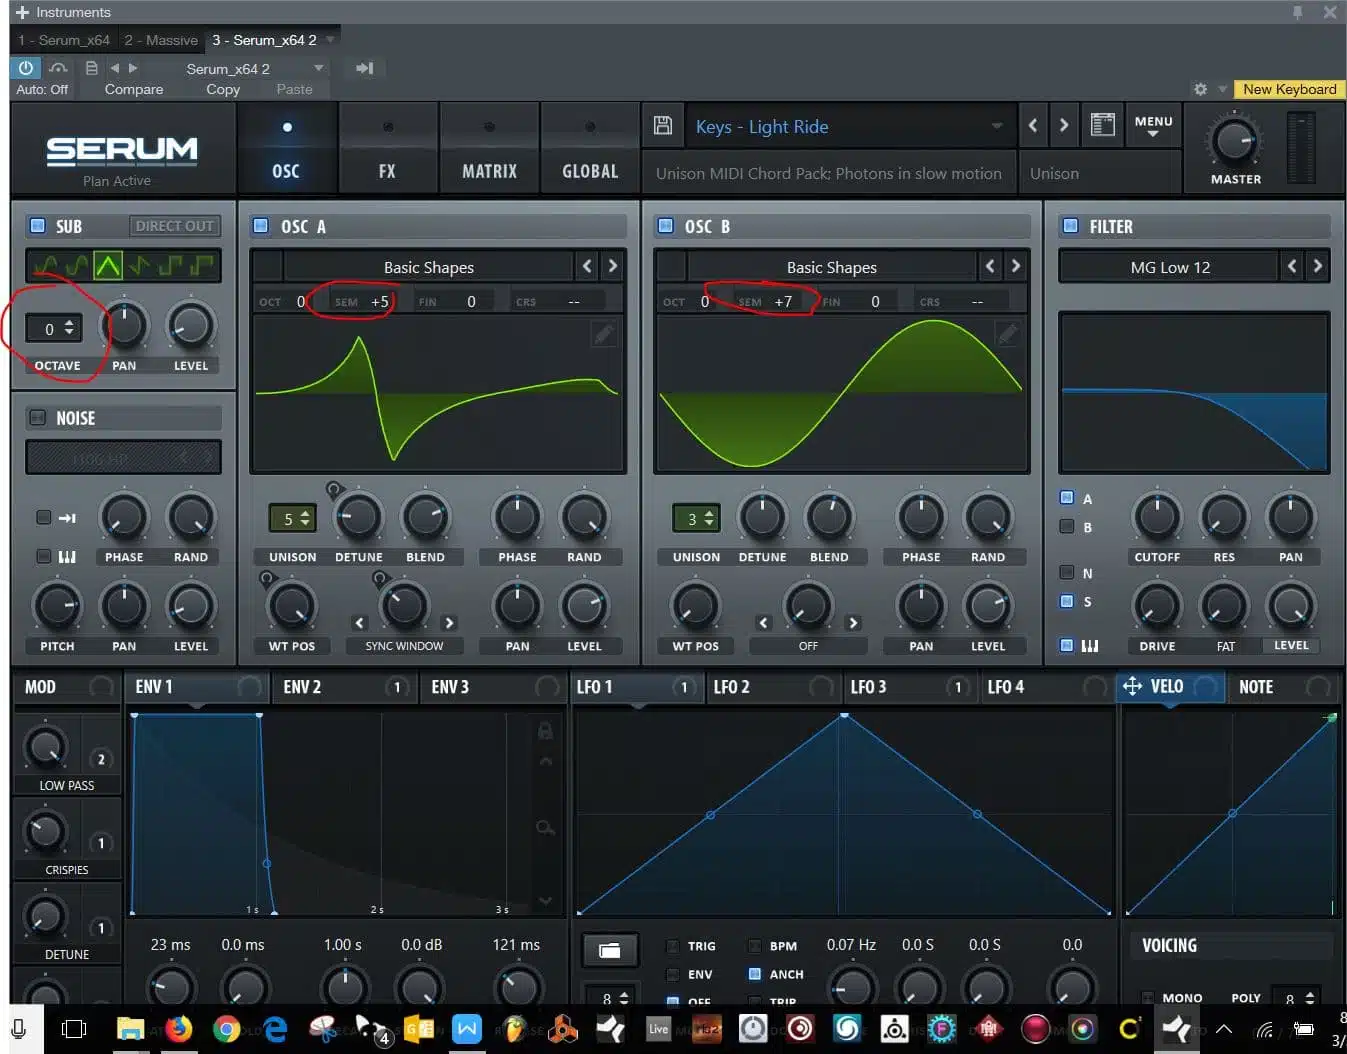Open Firefox from the taskbar
Screen dimensions: 1347x1054
click(179, 1028)
